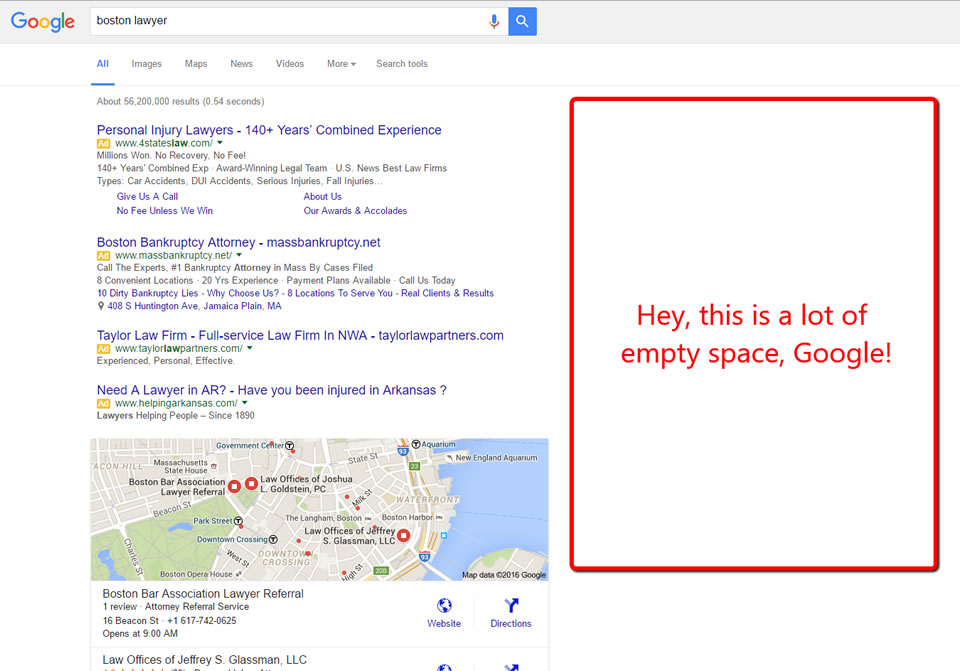This screenshot has width=960, height=671.
Task: Open the 408 S Huntington Ave address link
Action: 195,306
